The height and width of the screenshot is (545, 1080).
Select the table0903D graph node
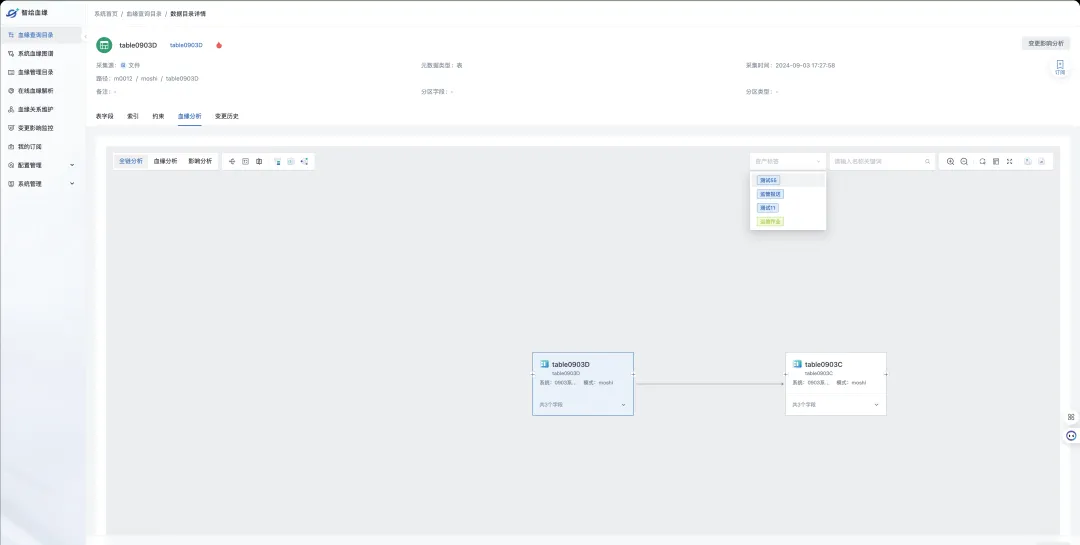583,384
